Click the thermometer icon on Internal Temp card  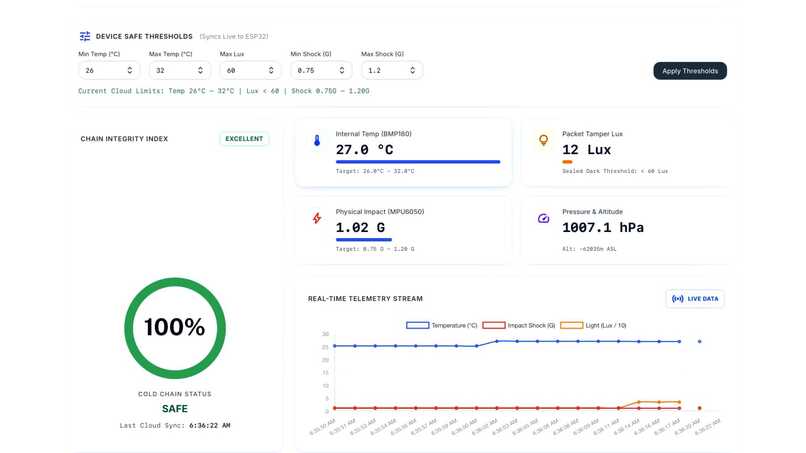[317, 140]
